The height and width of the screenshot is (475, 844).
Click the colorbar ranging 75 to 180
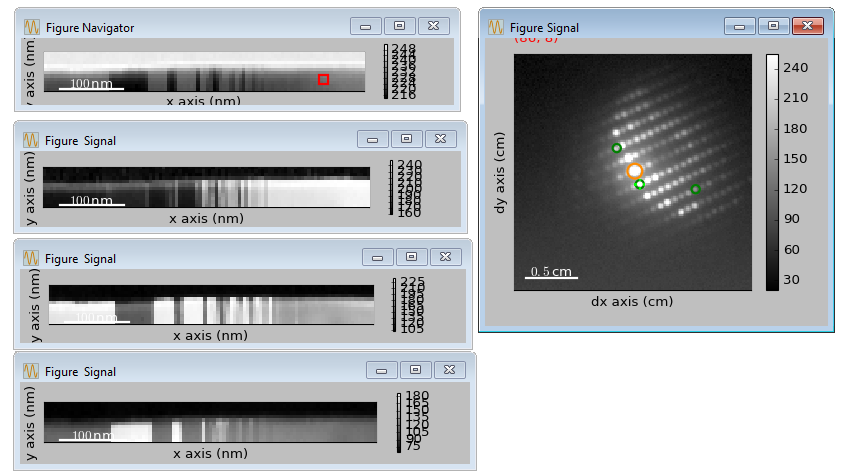pos(399,423)
